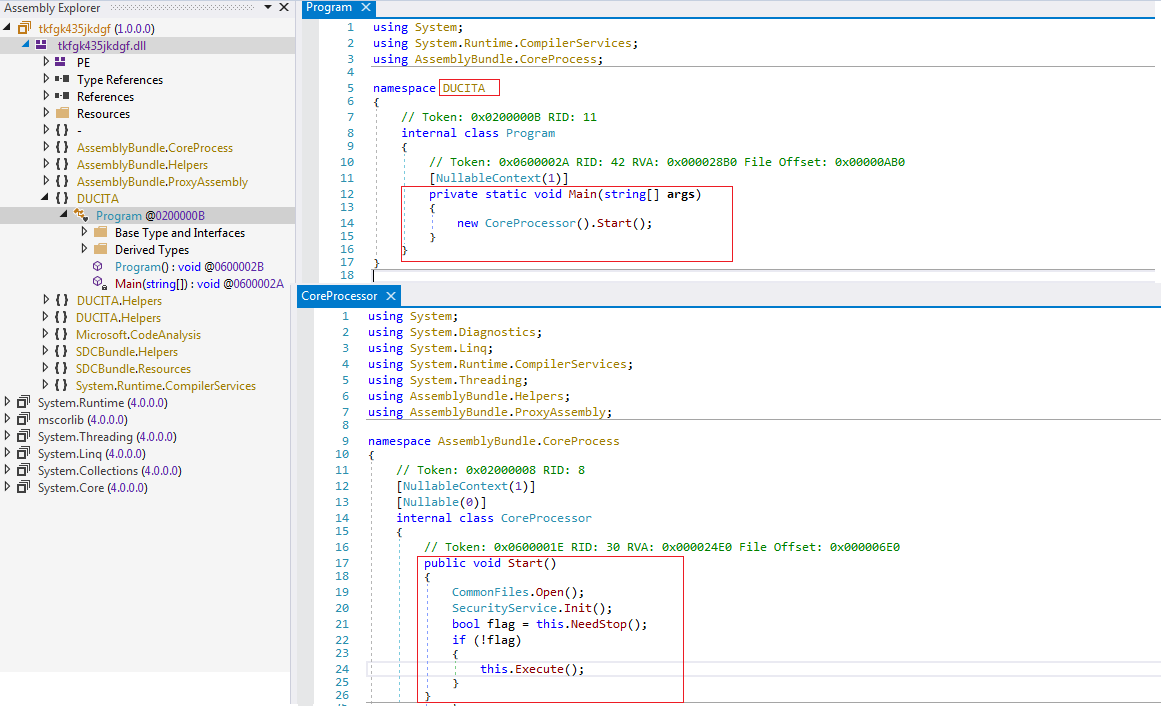Expand the Base Type and Interfaces node
This screenshot has width=1161, height=706.
[x=84, y=232]
